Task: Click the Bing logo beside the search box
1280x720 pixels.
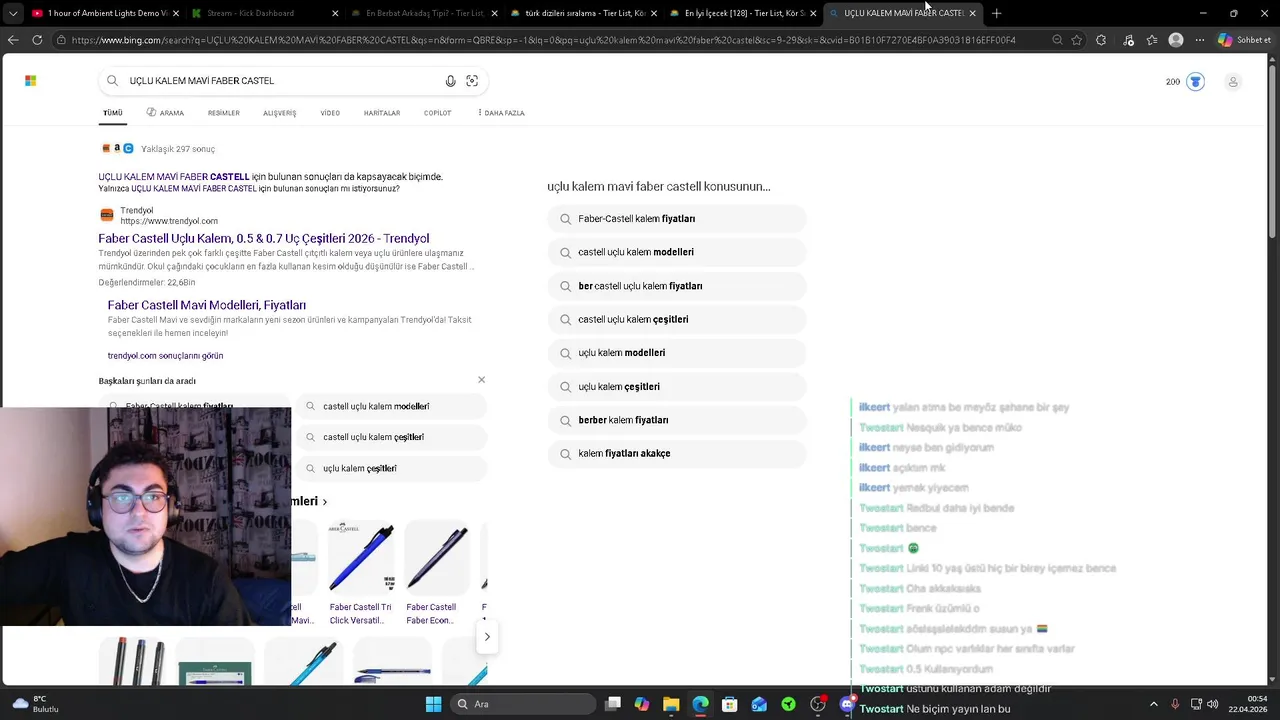Action: pos(31,81)
